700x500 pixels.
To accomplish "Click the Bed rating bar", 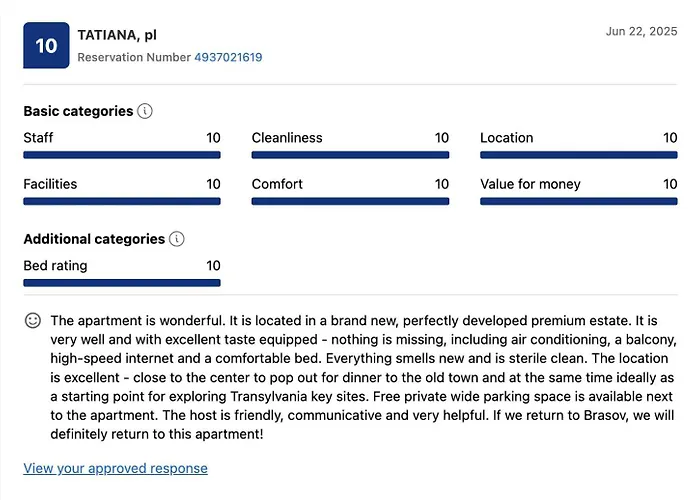I will pos(122,282).
